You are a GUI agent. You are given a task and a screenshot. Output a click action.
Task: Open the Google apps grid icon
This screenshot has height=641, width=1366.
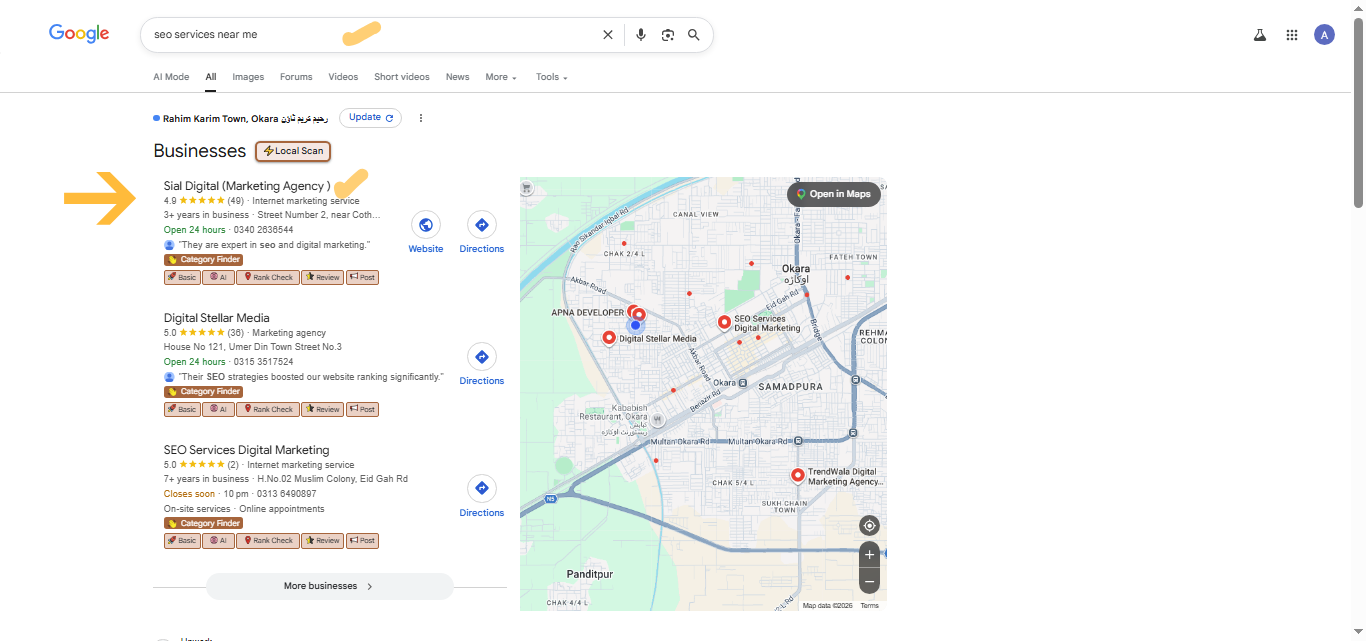tap(1292, 35)
